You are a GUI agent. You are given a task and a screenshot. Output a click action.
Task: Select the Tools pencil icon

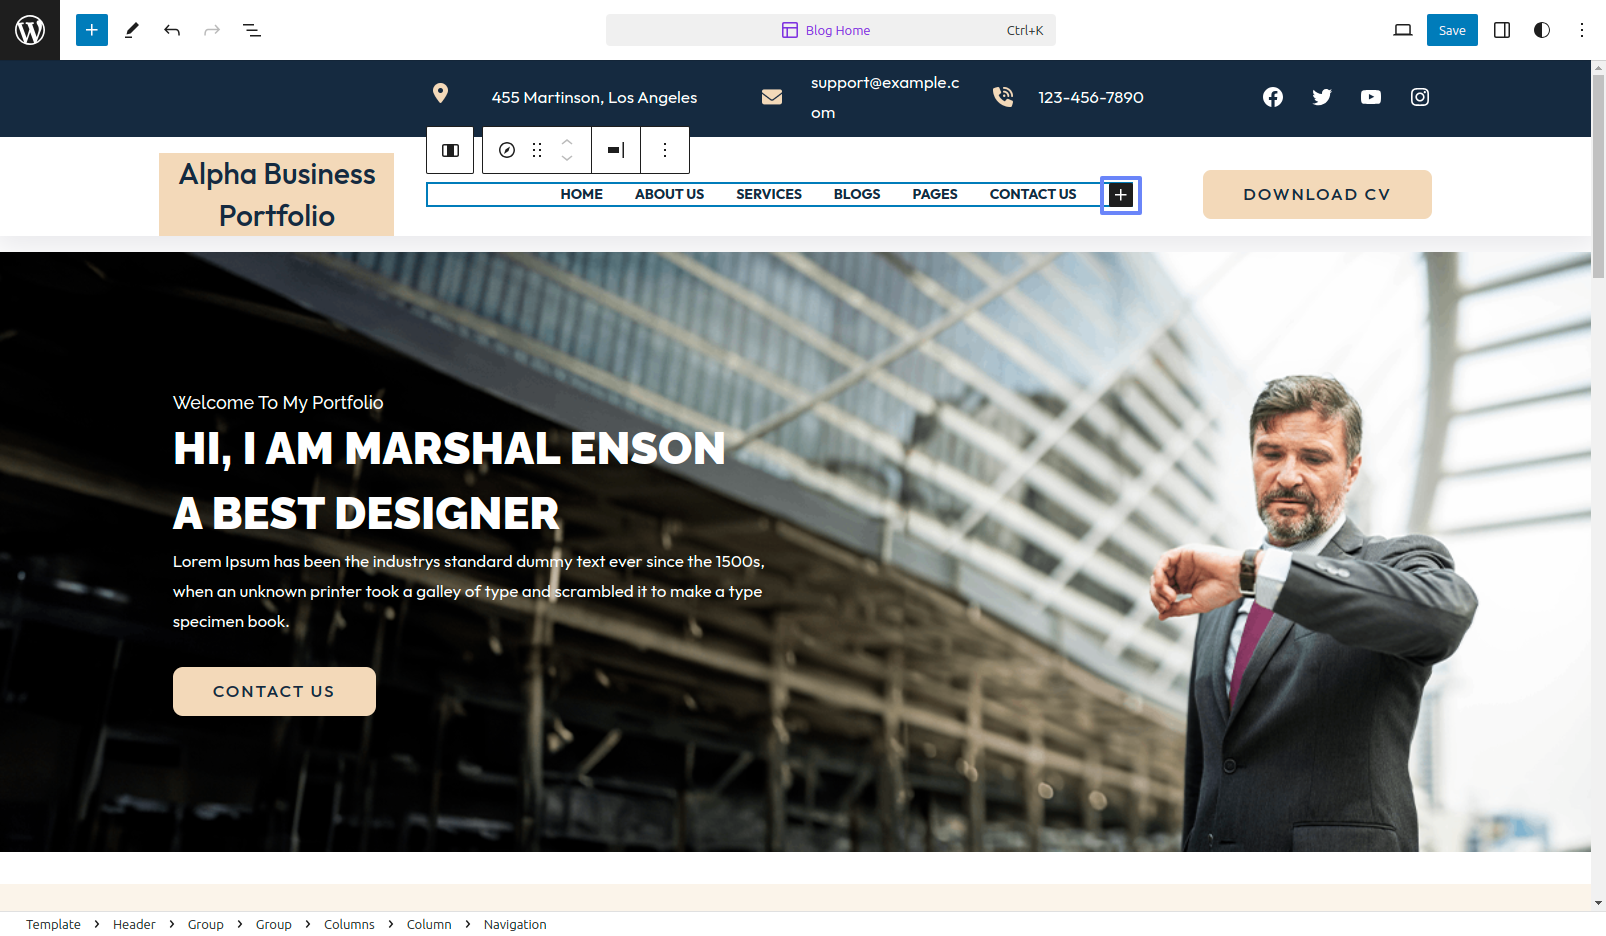(132, 30)
